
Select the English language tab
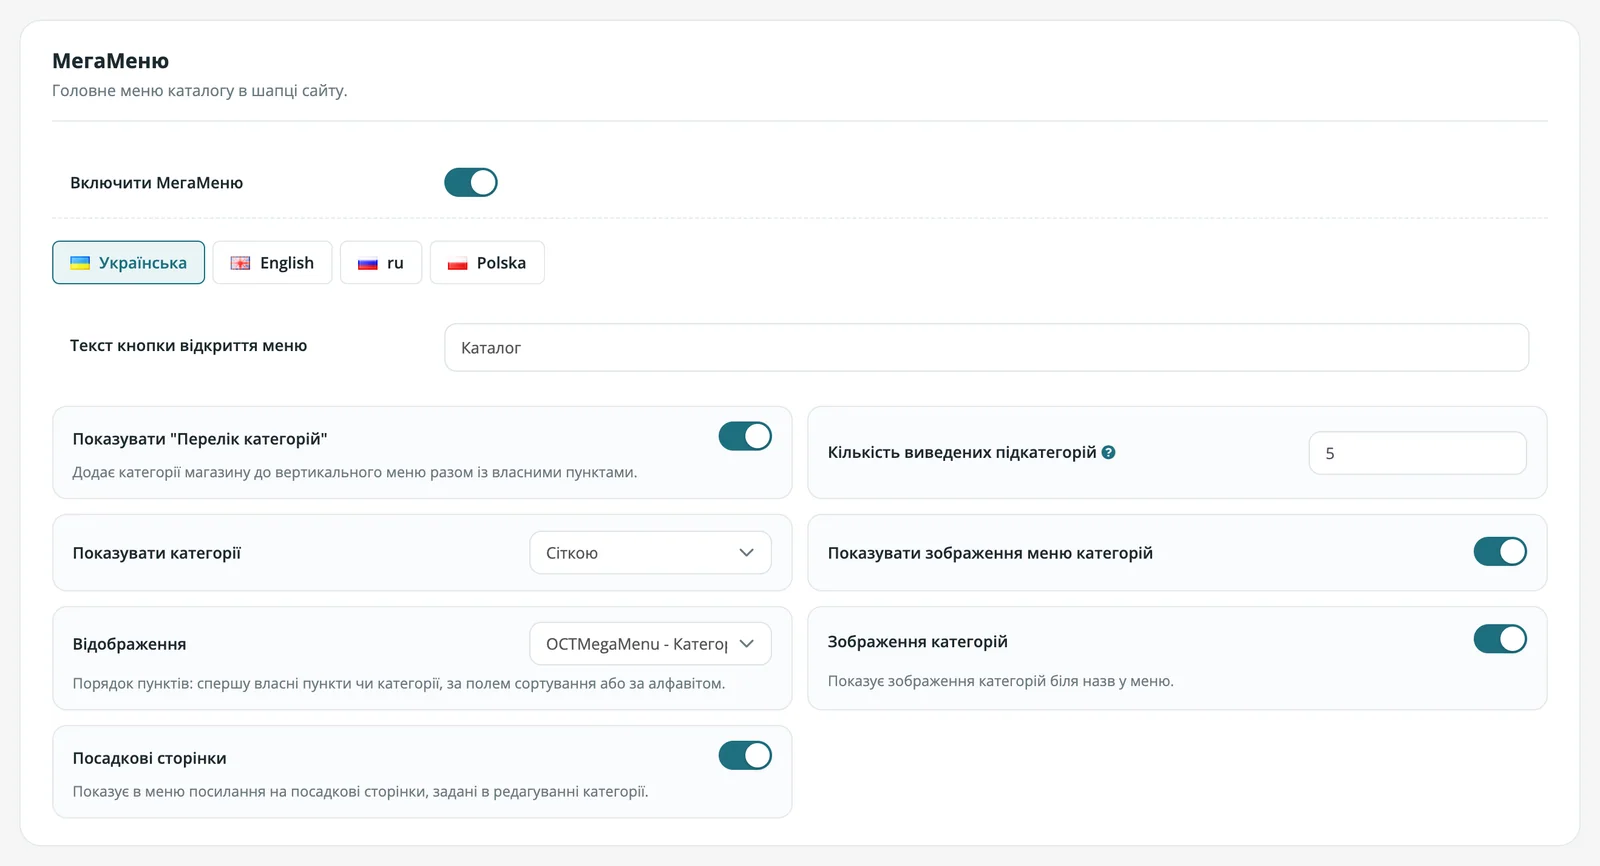pyautogui.click(x=272, y=263)
